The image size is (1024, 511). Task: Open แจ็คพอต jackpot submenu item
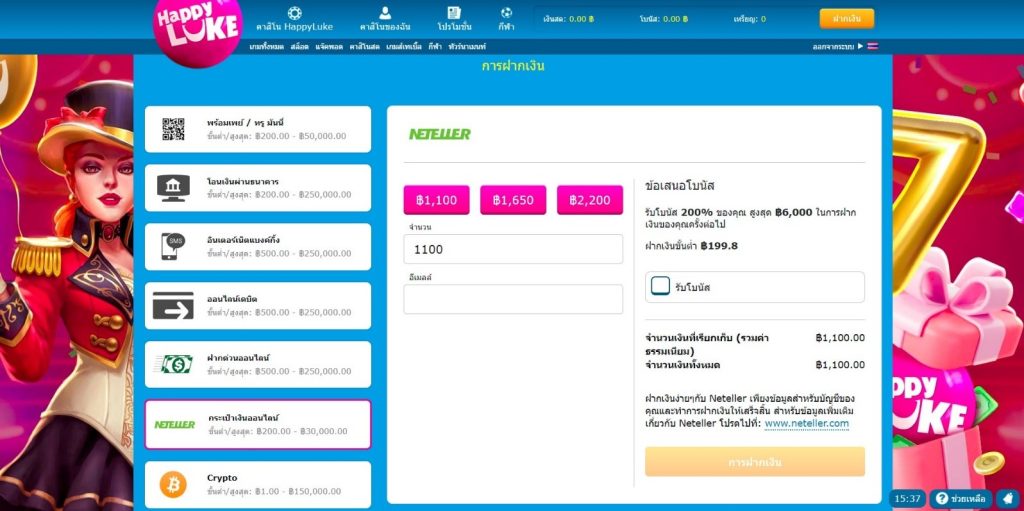[x=328, y=47]
